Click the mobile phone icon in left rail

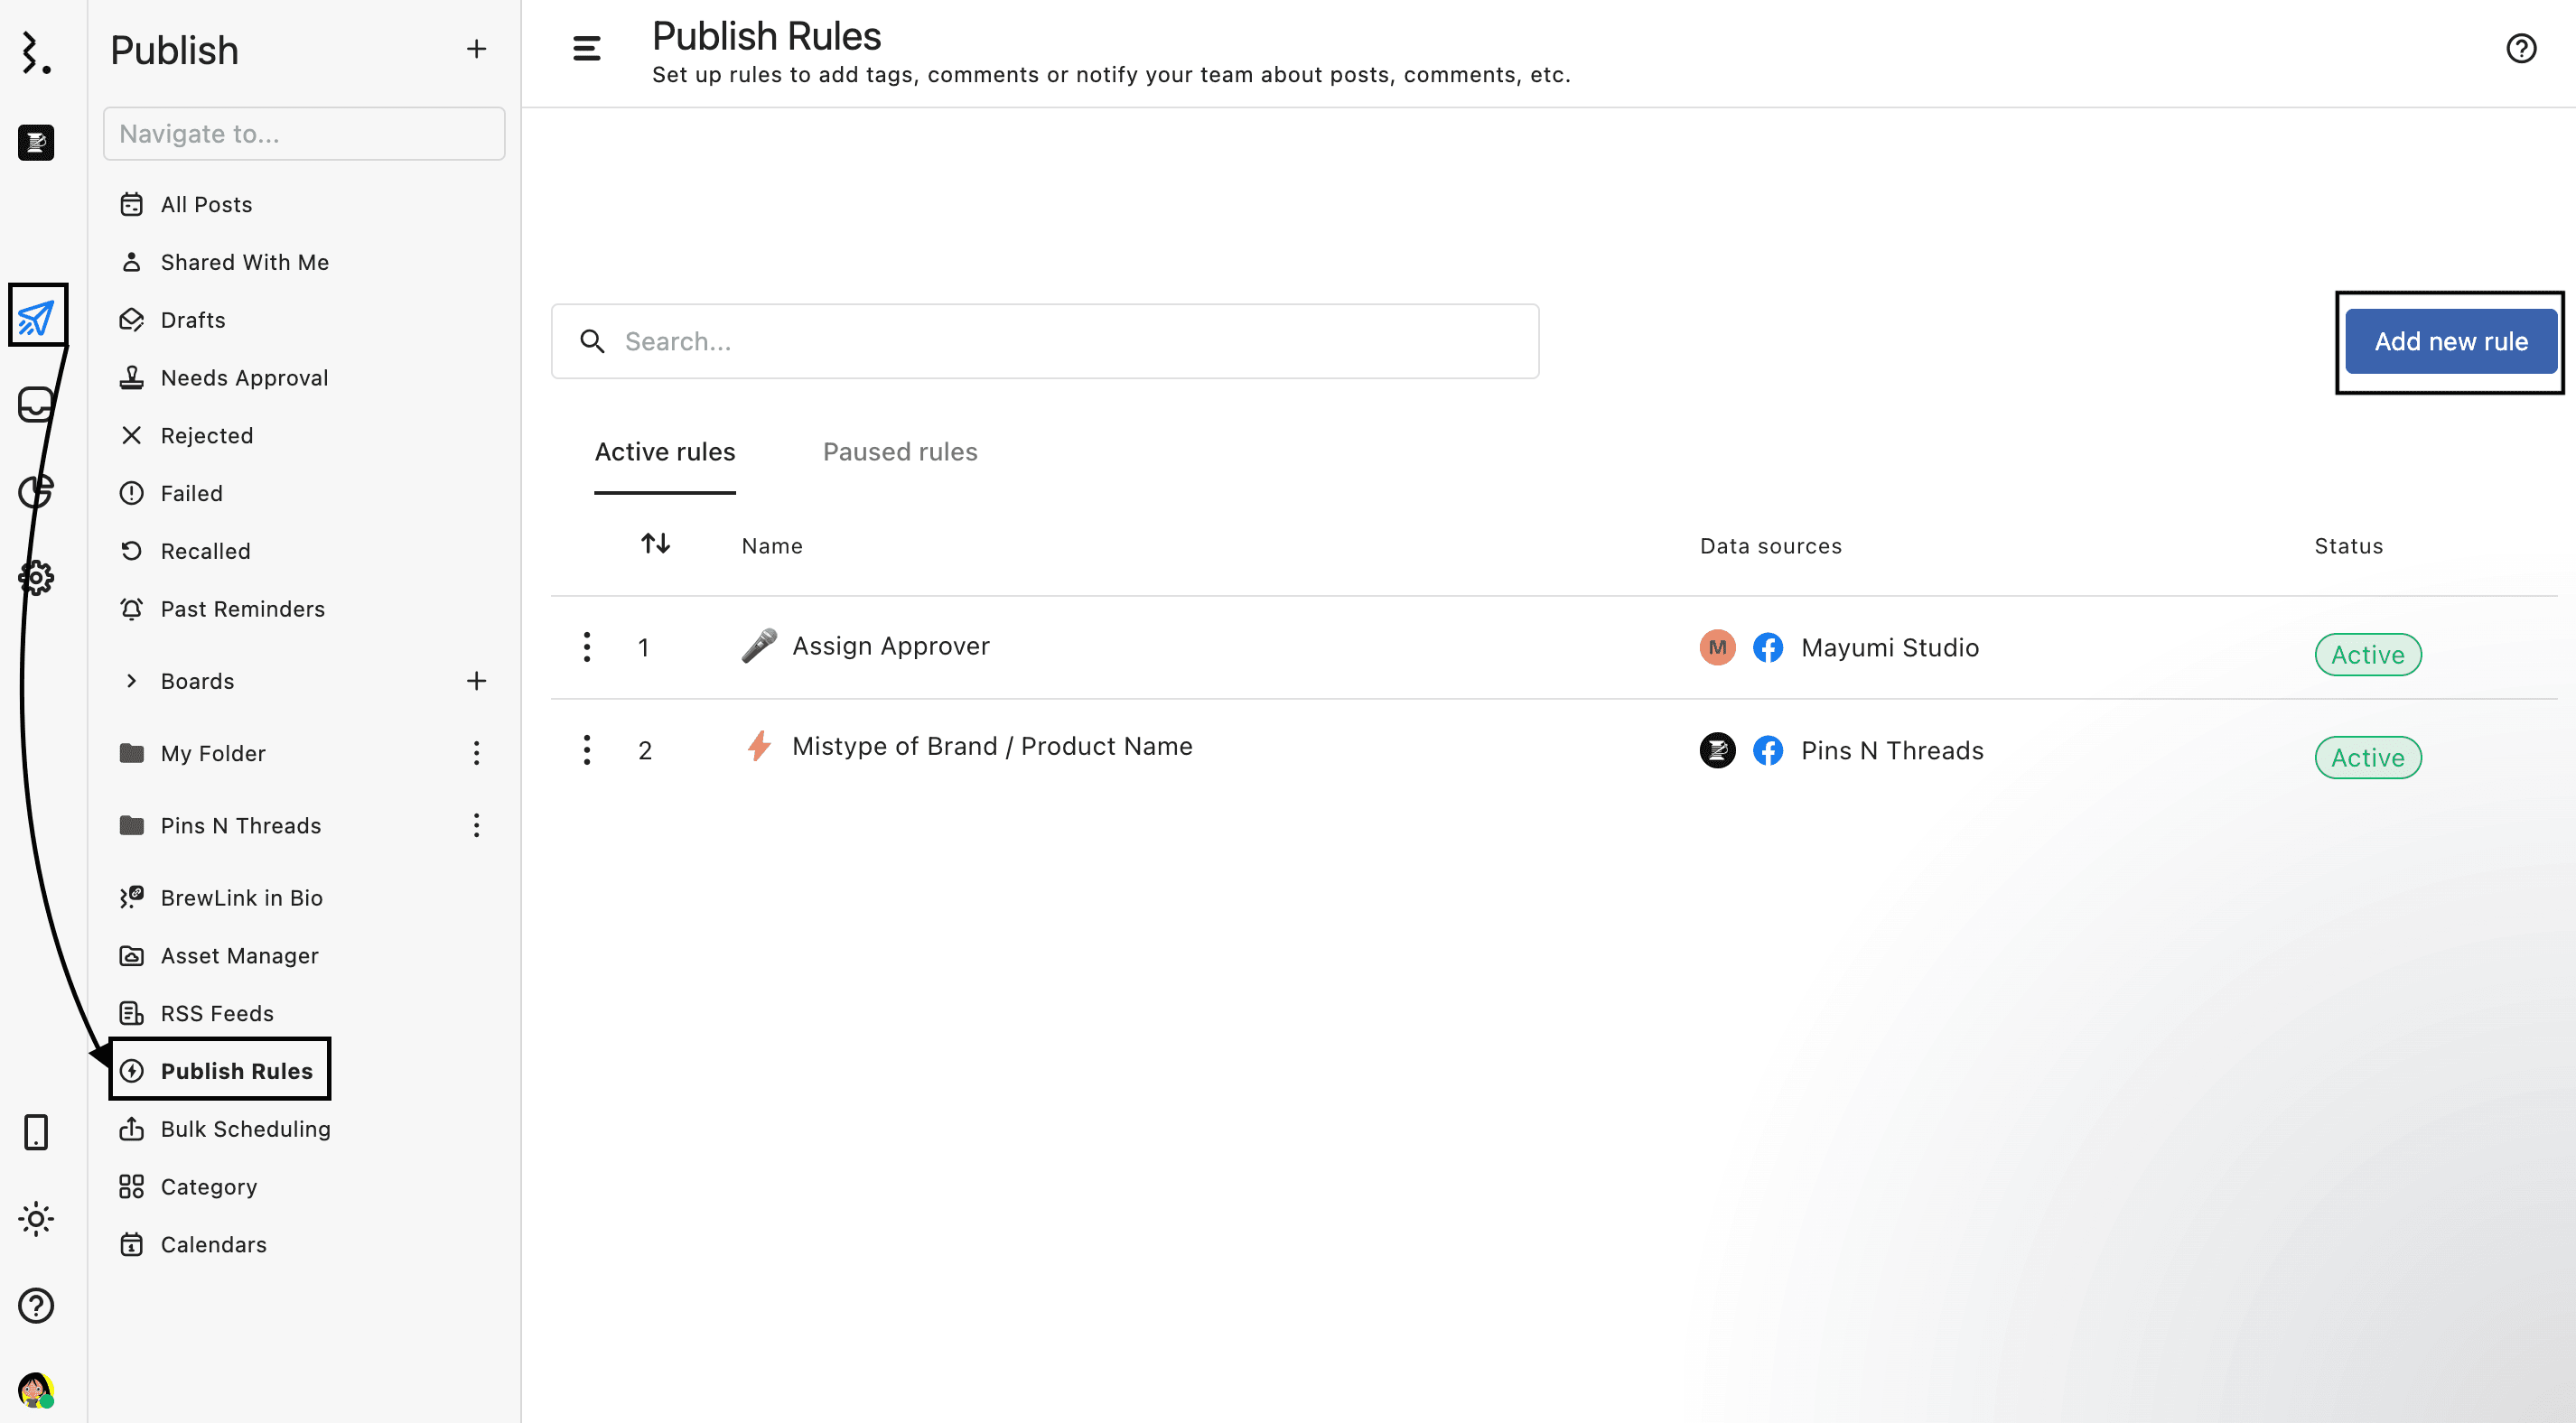36,1132
